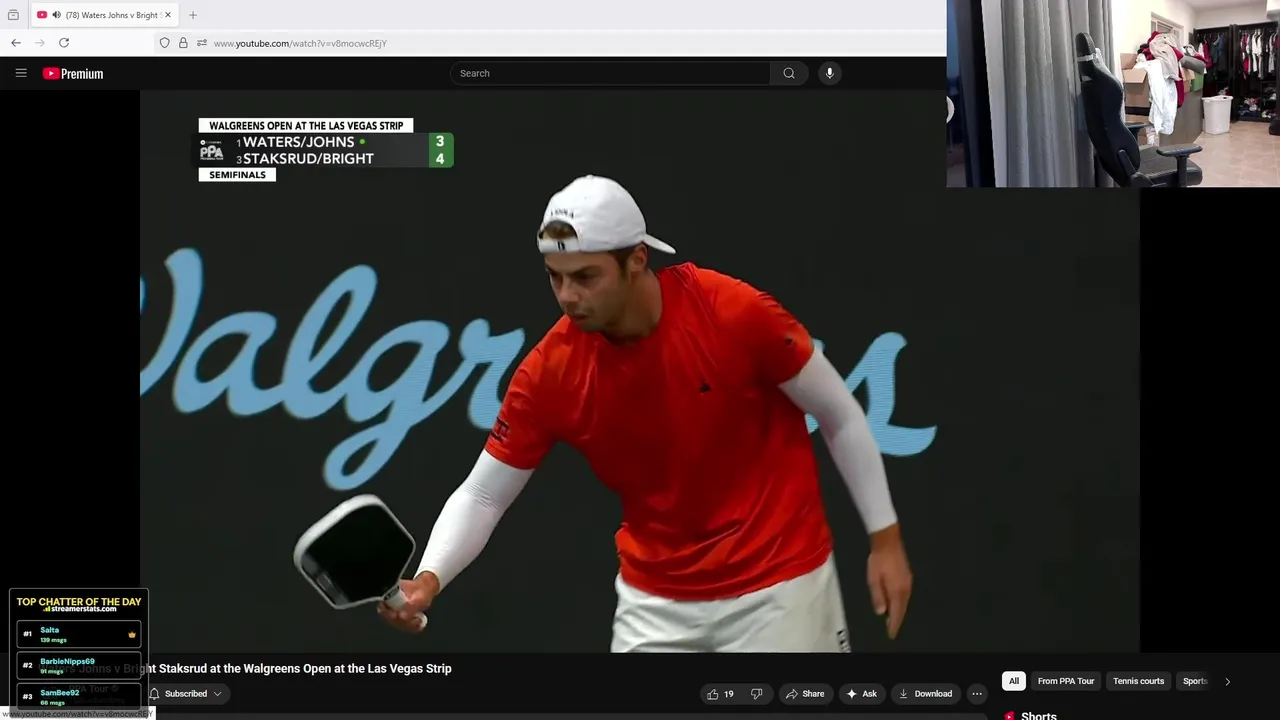The width and height of the screenshot is (1280, 720).
Task: Open a new browser tab
Action: [193, 15]
